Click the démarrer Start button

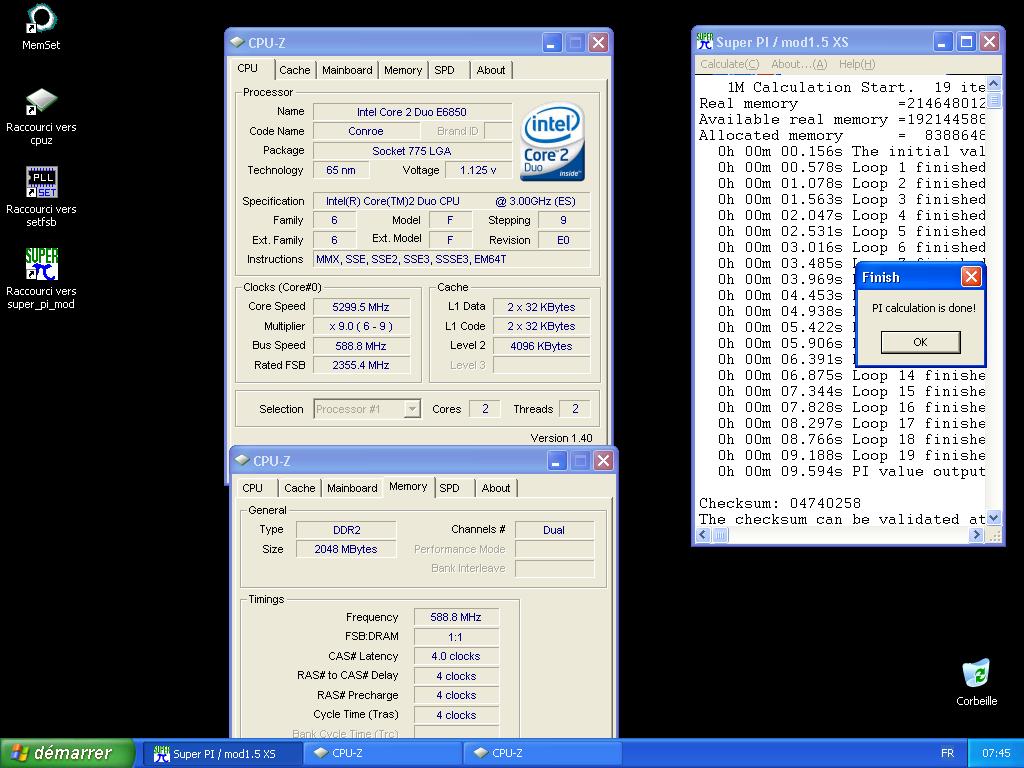click(67, 753)
